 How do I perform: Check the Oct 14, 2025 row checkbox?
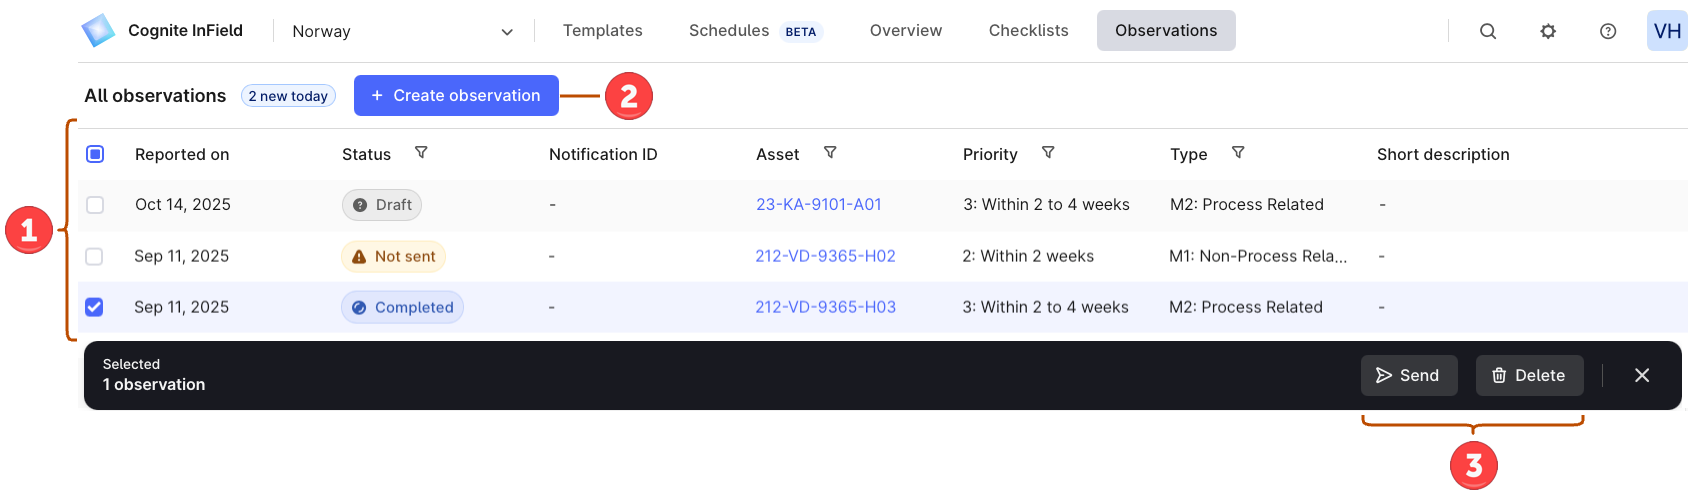click(x=95, y=205)
